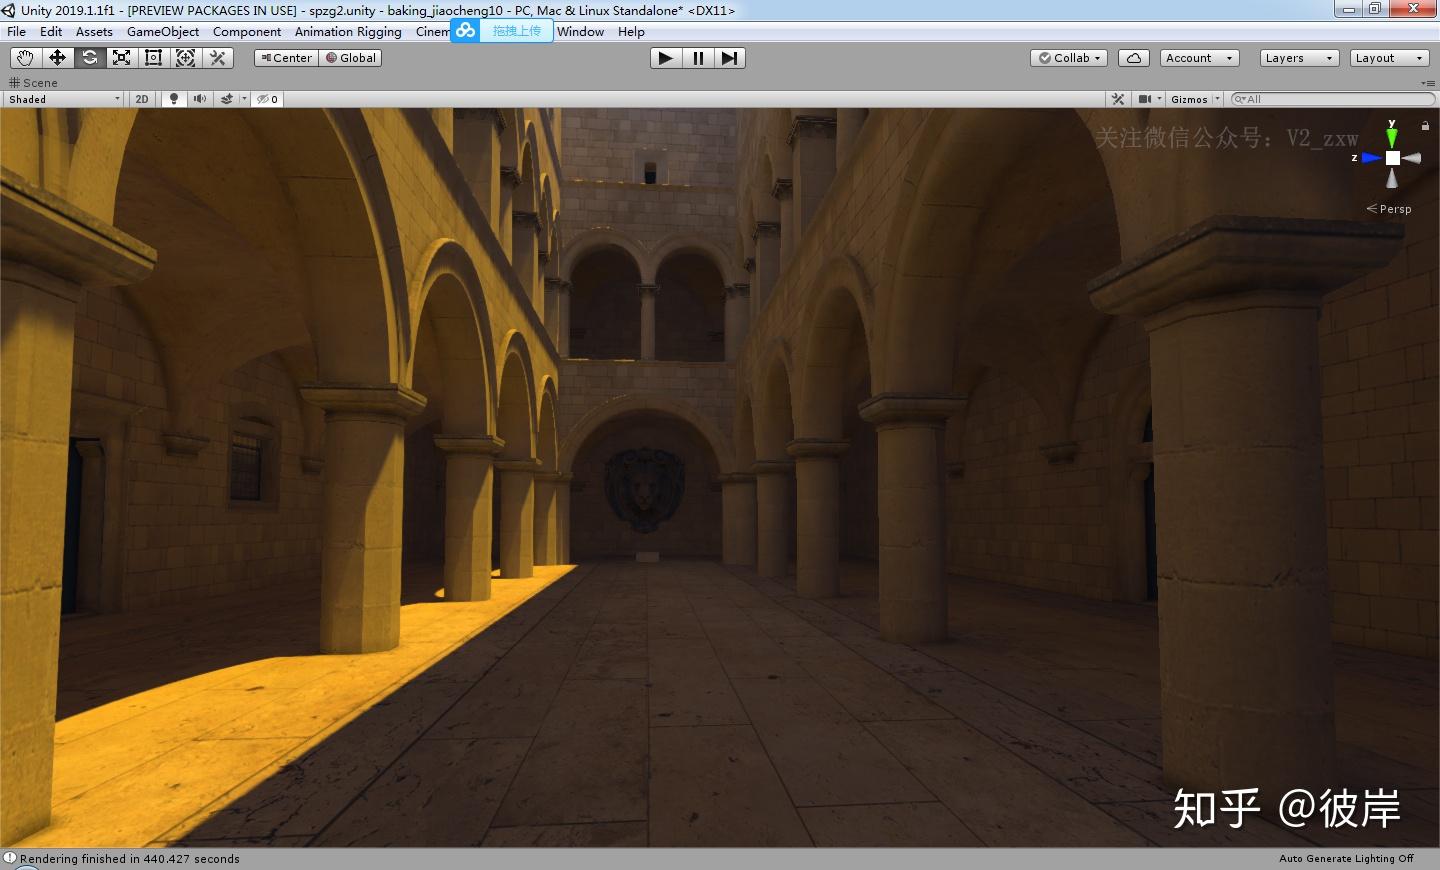Screen dimensions: 1440x870
Task: Open the Layout dropdown
Action: (x=1388, y=58)
